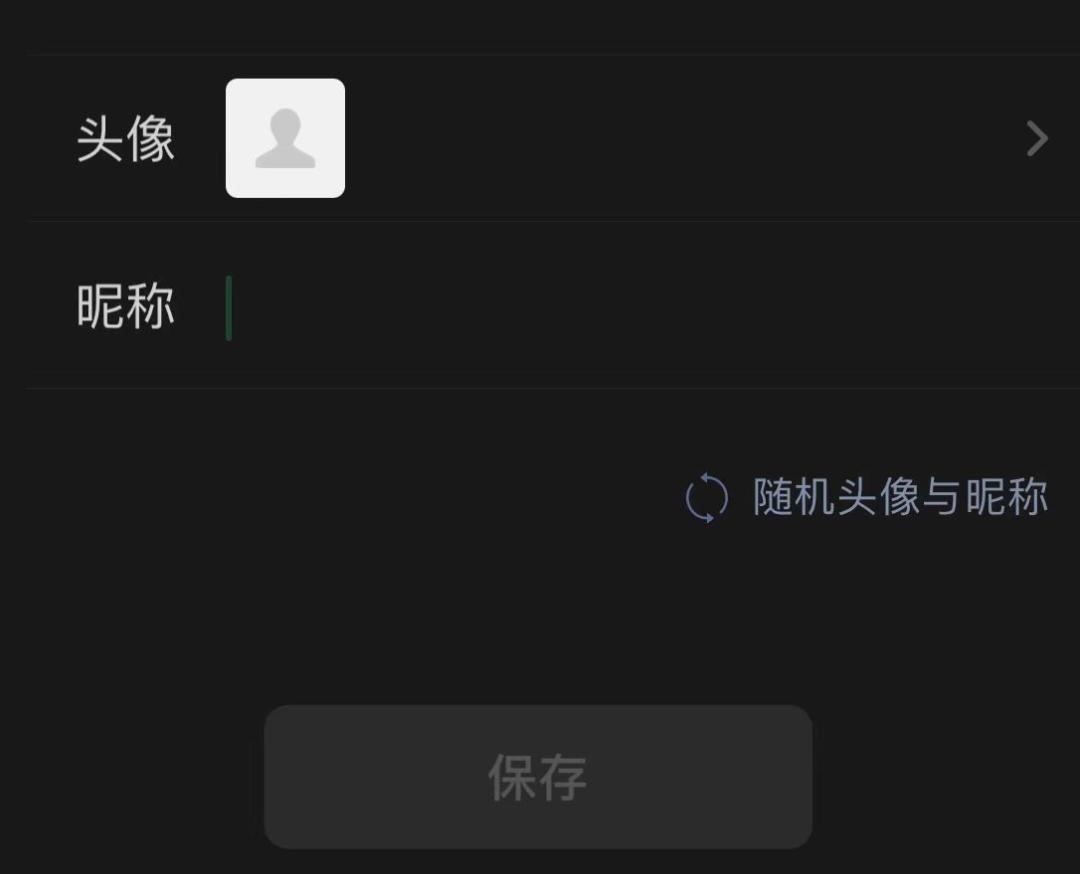Place cursor at the green text caret
Screen dimensions: 1080x874
[229, 308]
